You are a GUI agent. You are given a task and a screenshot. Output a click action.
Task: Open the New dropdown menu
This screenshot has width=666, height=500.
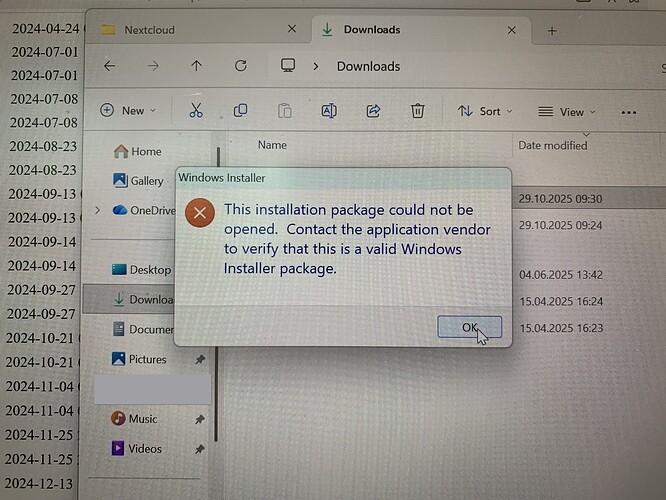128,110
